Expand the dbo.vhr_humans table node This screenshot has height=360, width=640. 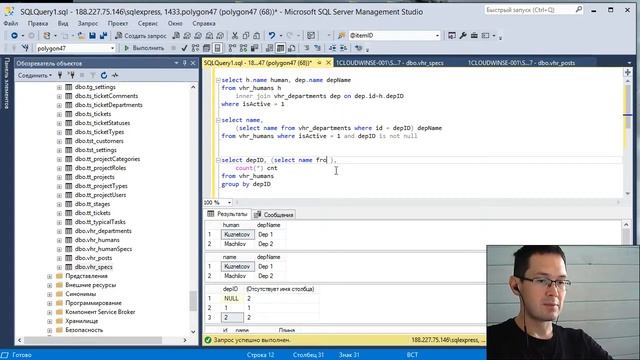(59, 240)
